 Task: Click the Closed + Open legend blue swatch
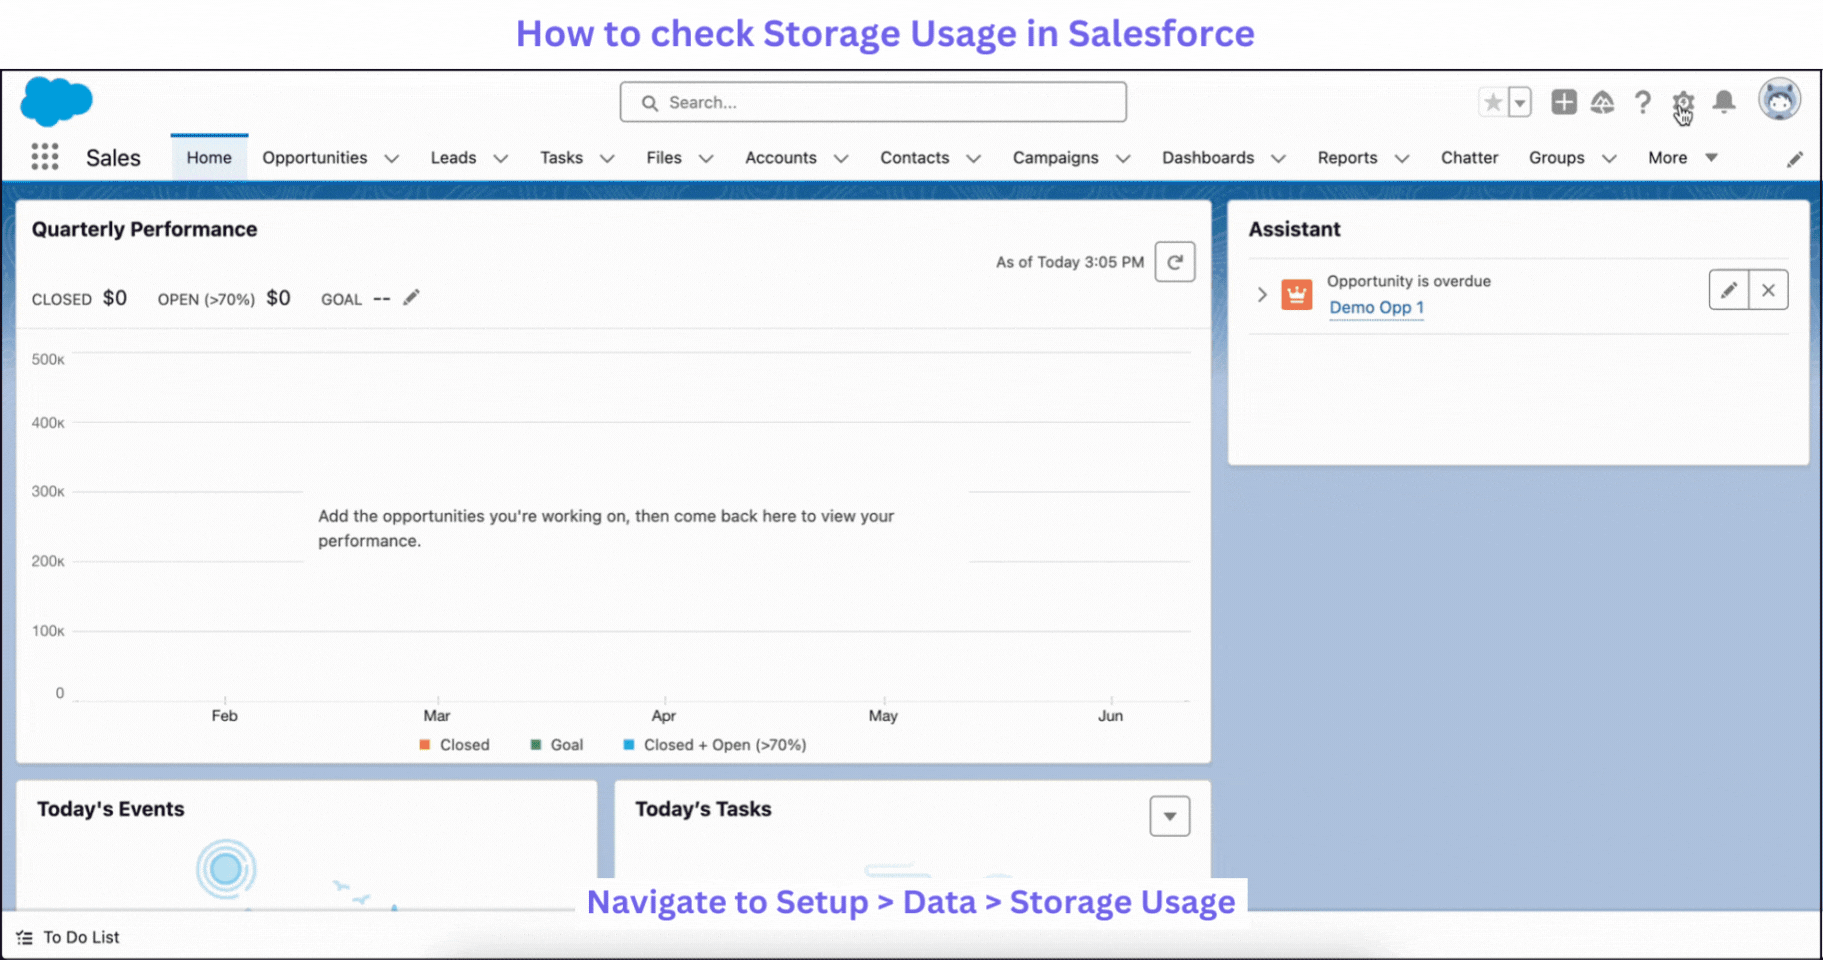click(629, 745)
